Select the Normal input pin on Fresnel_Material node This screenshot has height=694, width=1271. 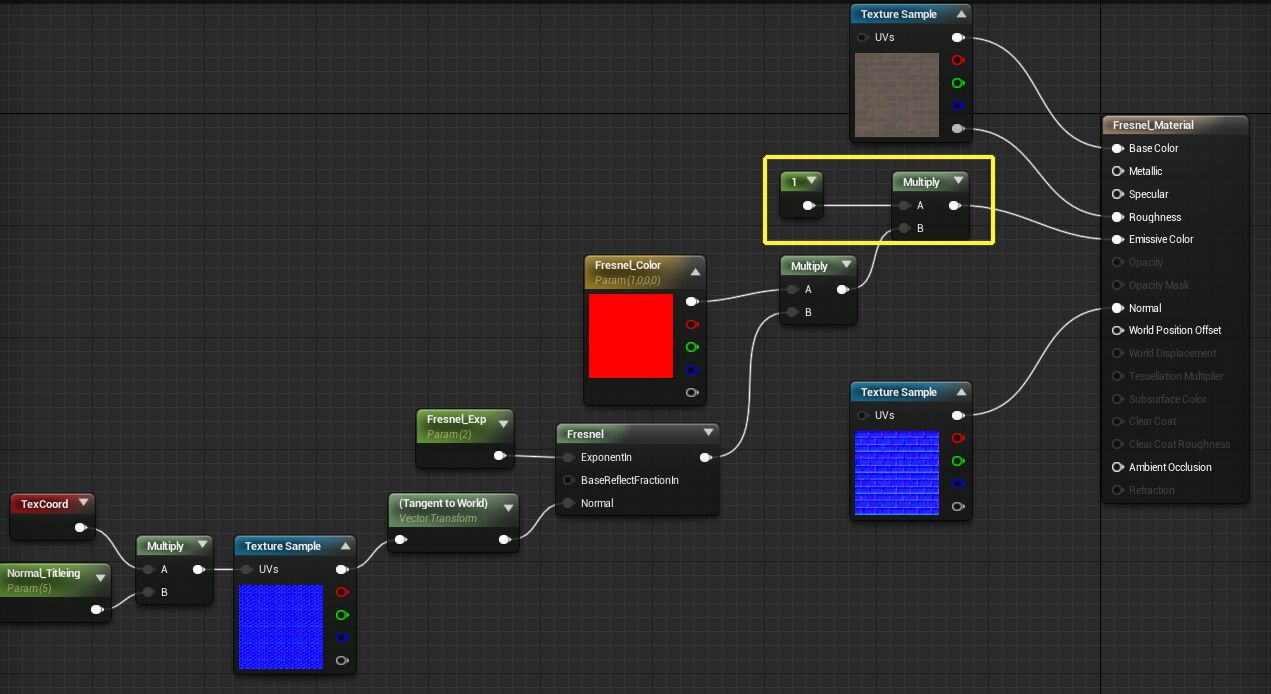coord(1117,308)
